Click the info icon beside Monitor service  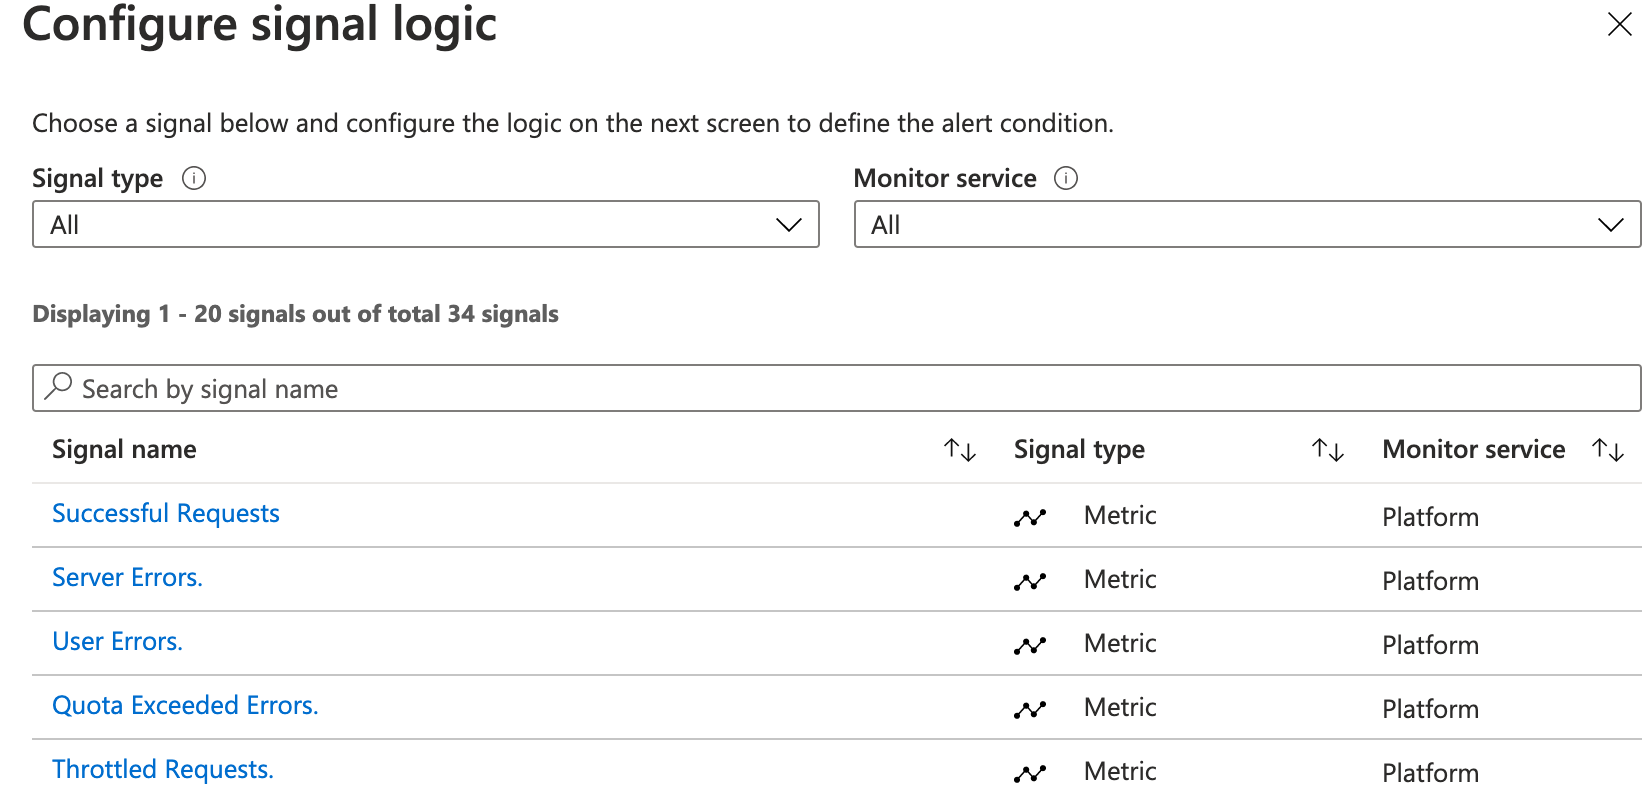click(1066, 178)
